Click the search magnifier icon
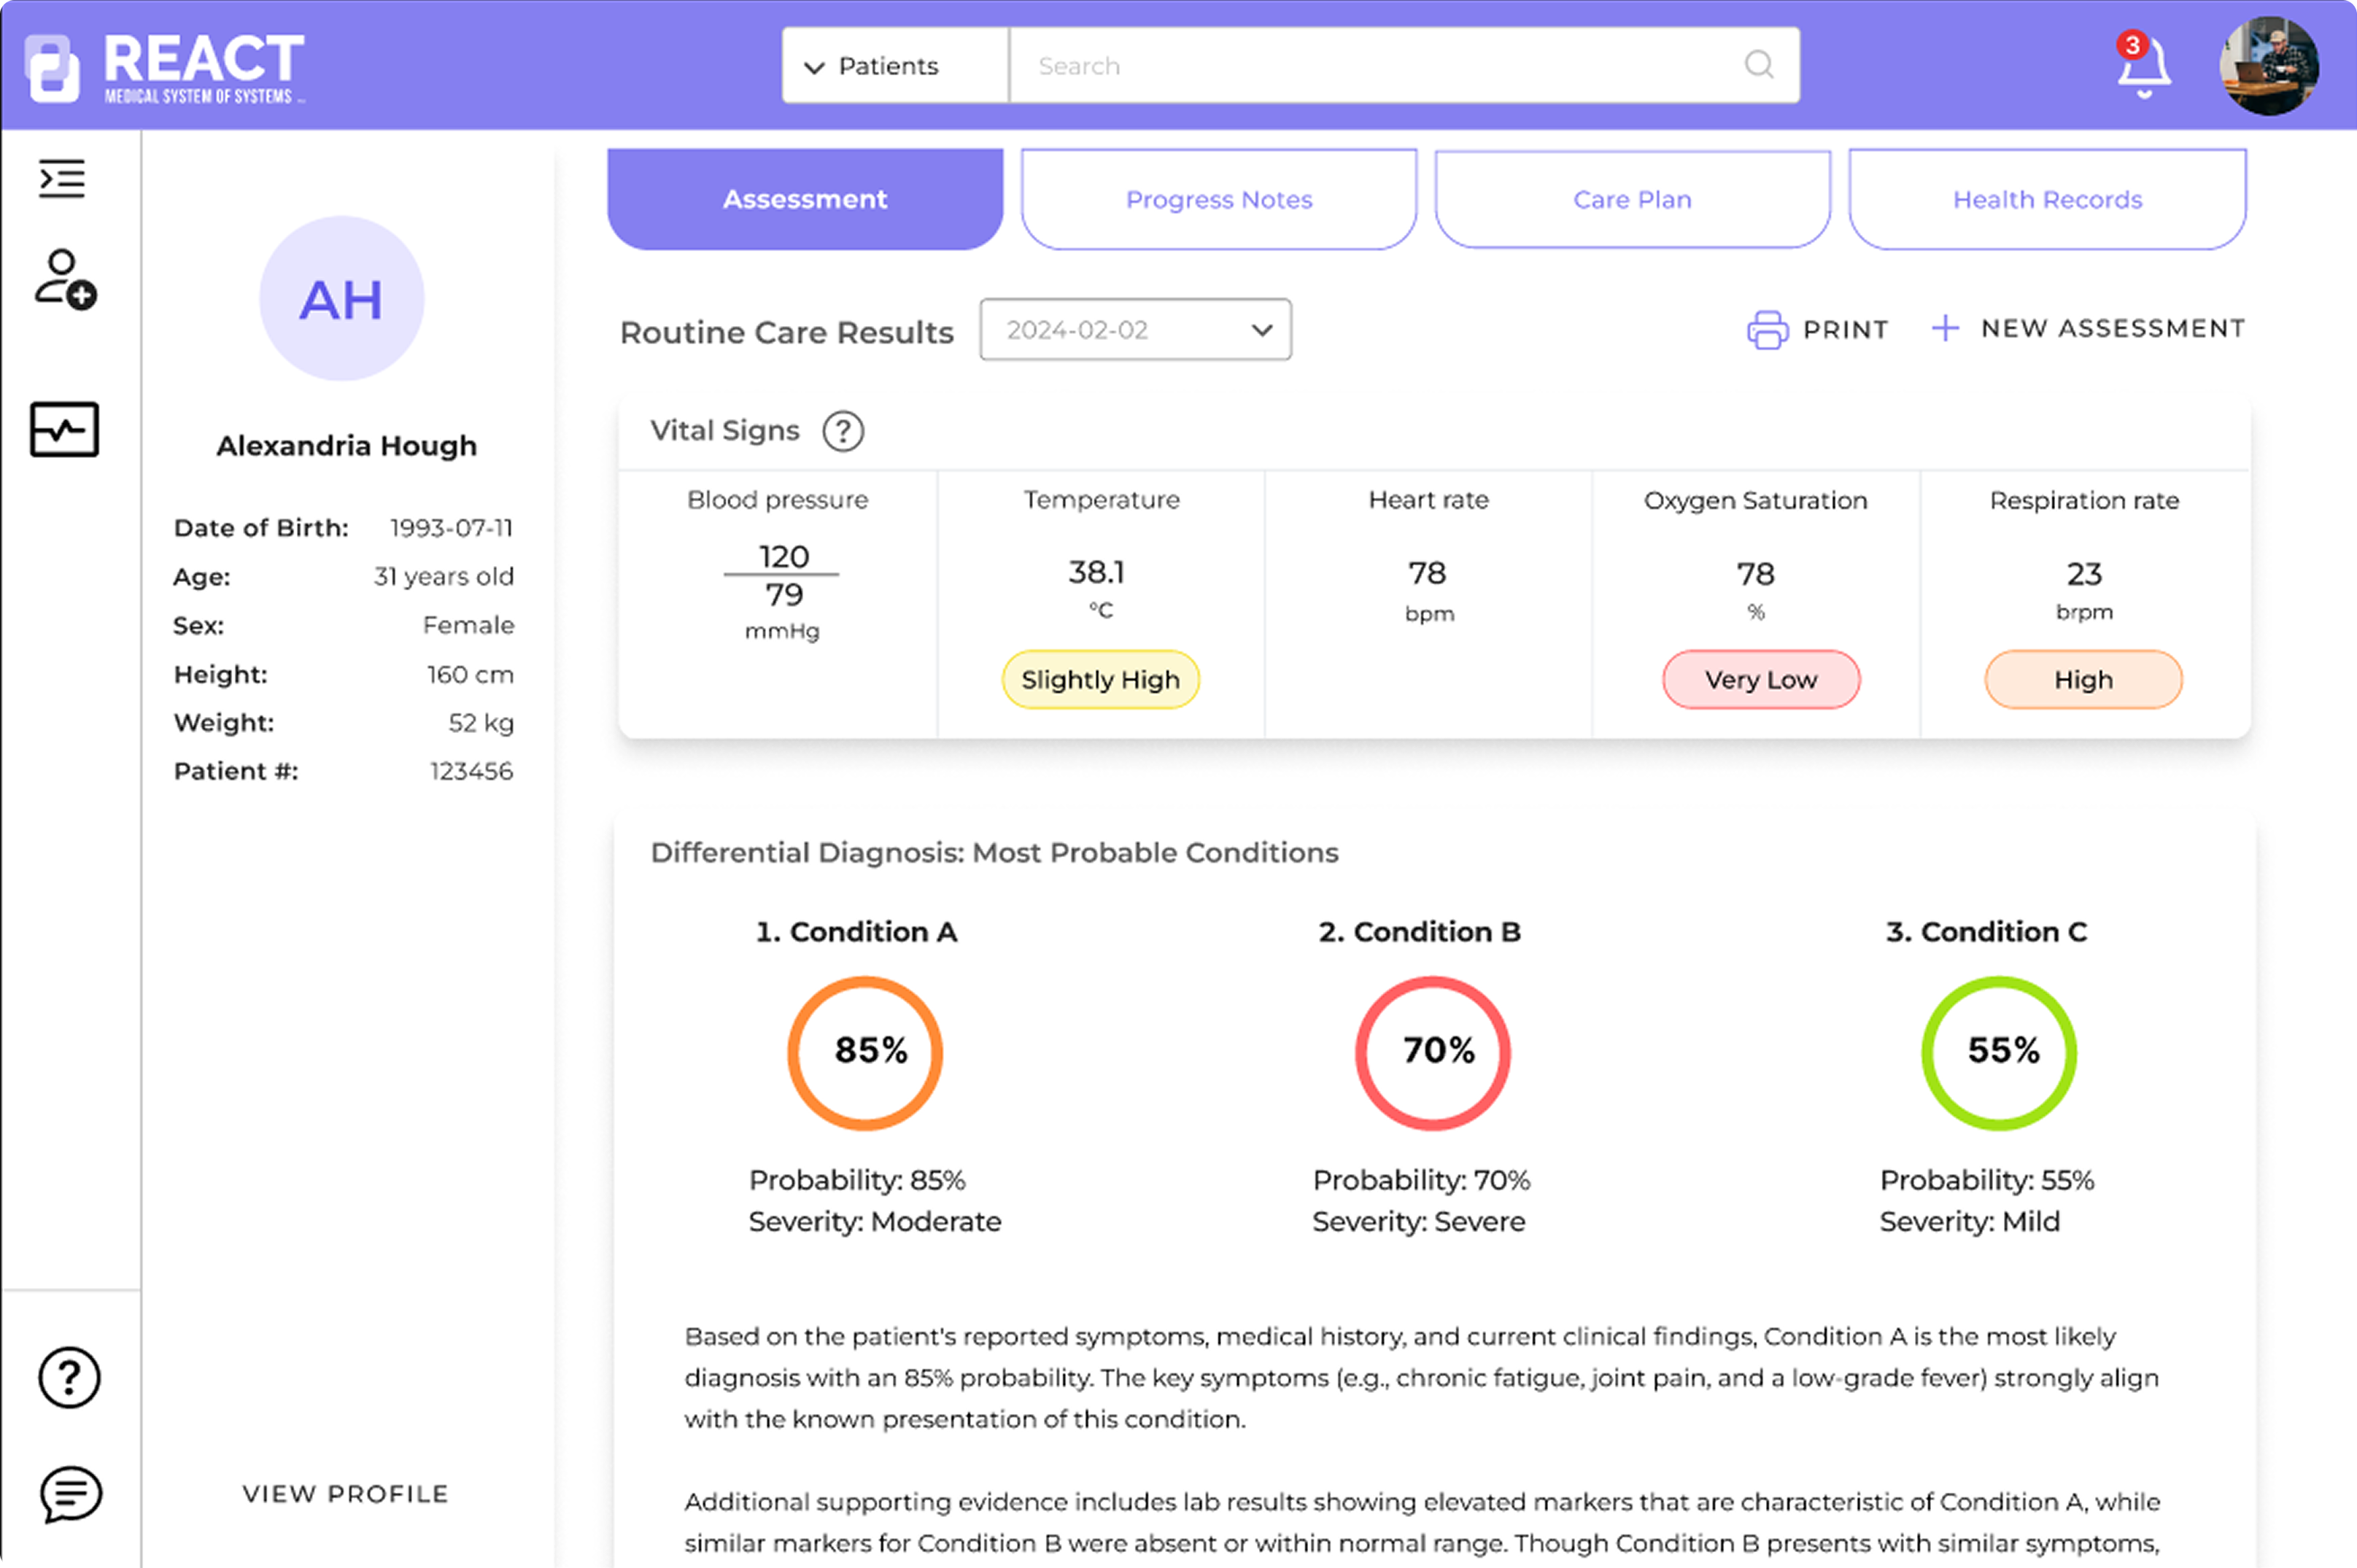This screenshot has width=2357, height=1568. point(1759,65)
